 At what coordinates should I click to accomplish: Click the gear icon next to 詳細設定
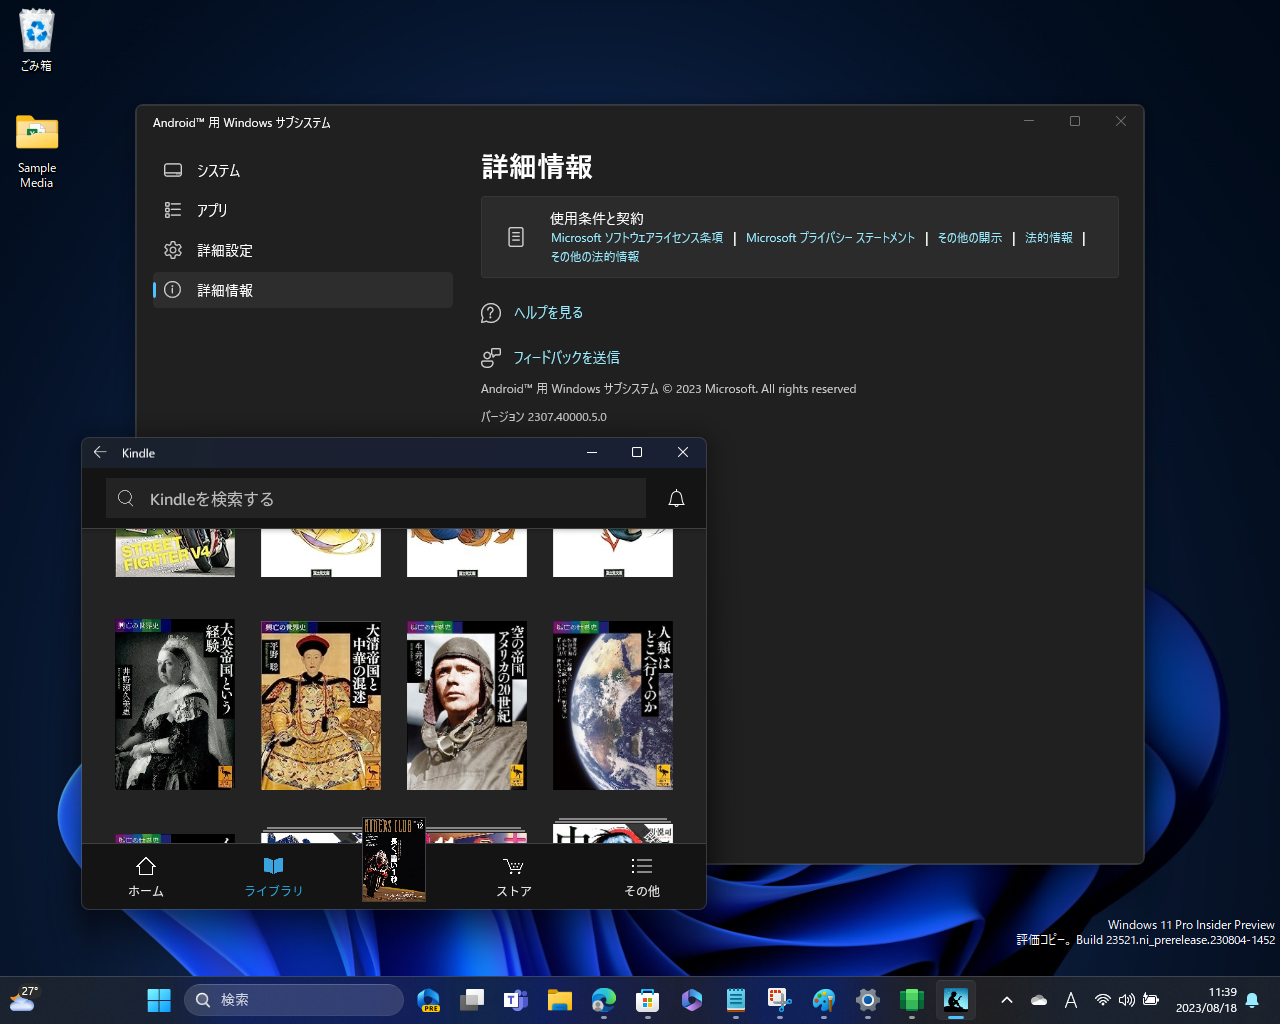click(x=173, y=250)
